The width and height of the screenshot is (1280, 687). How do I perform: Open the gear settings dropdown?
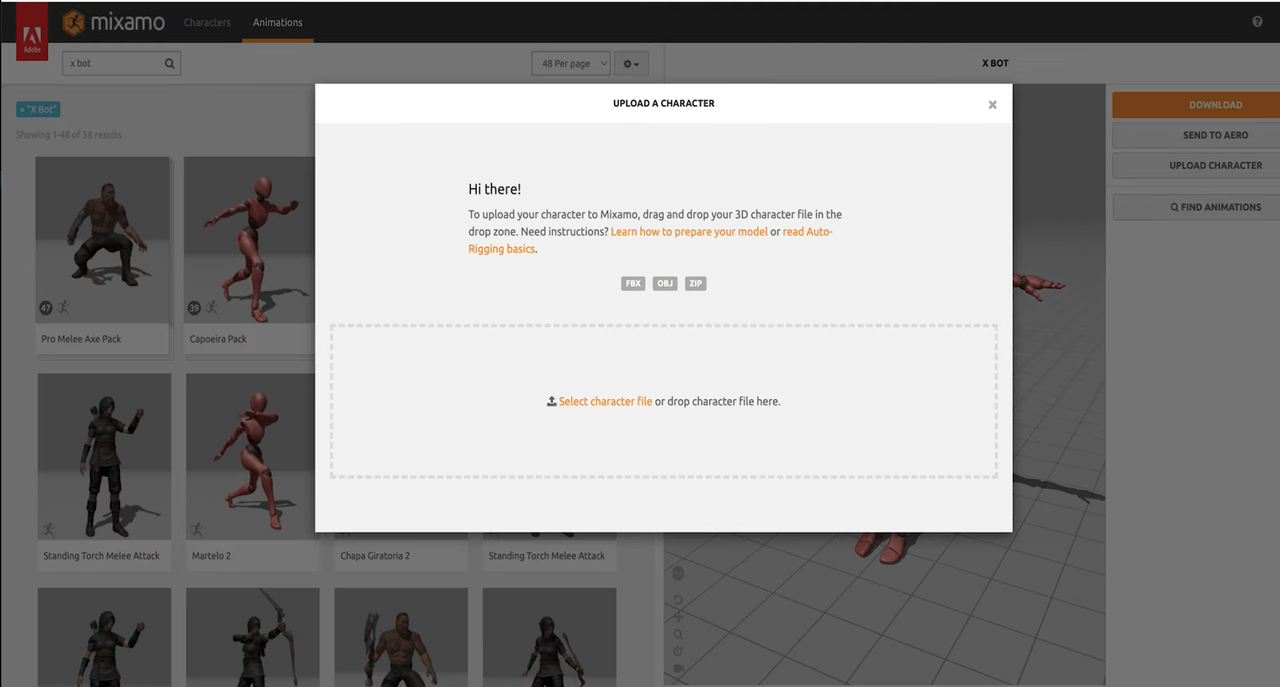(x=632, y=63)
